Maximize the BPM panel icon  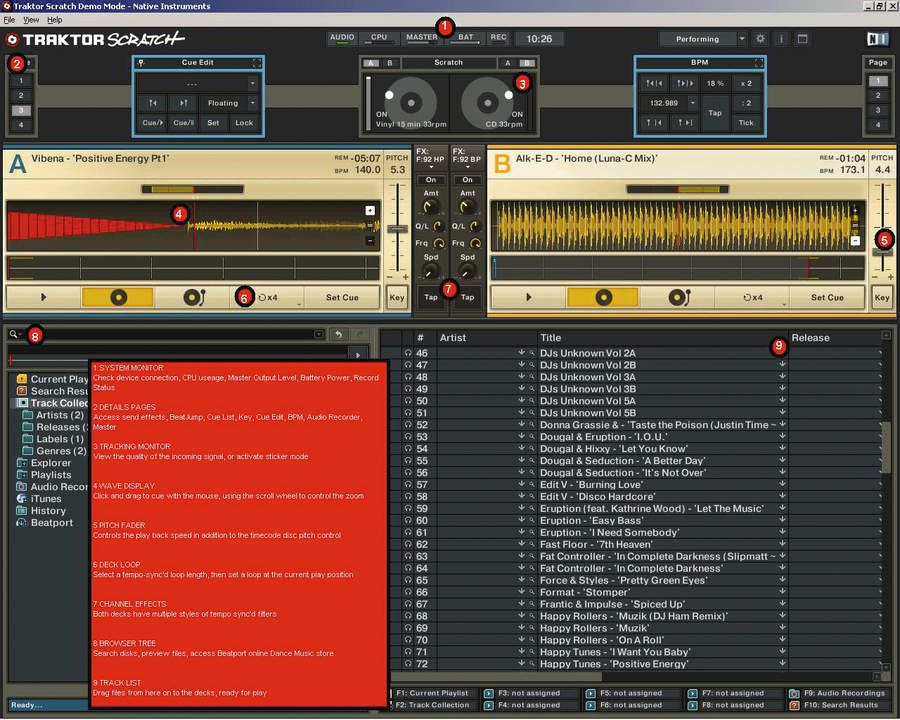[759, 63]
